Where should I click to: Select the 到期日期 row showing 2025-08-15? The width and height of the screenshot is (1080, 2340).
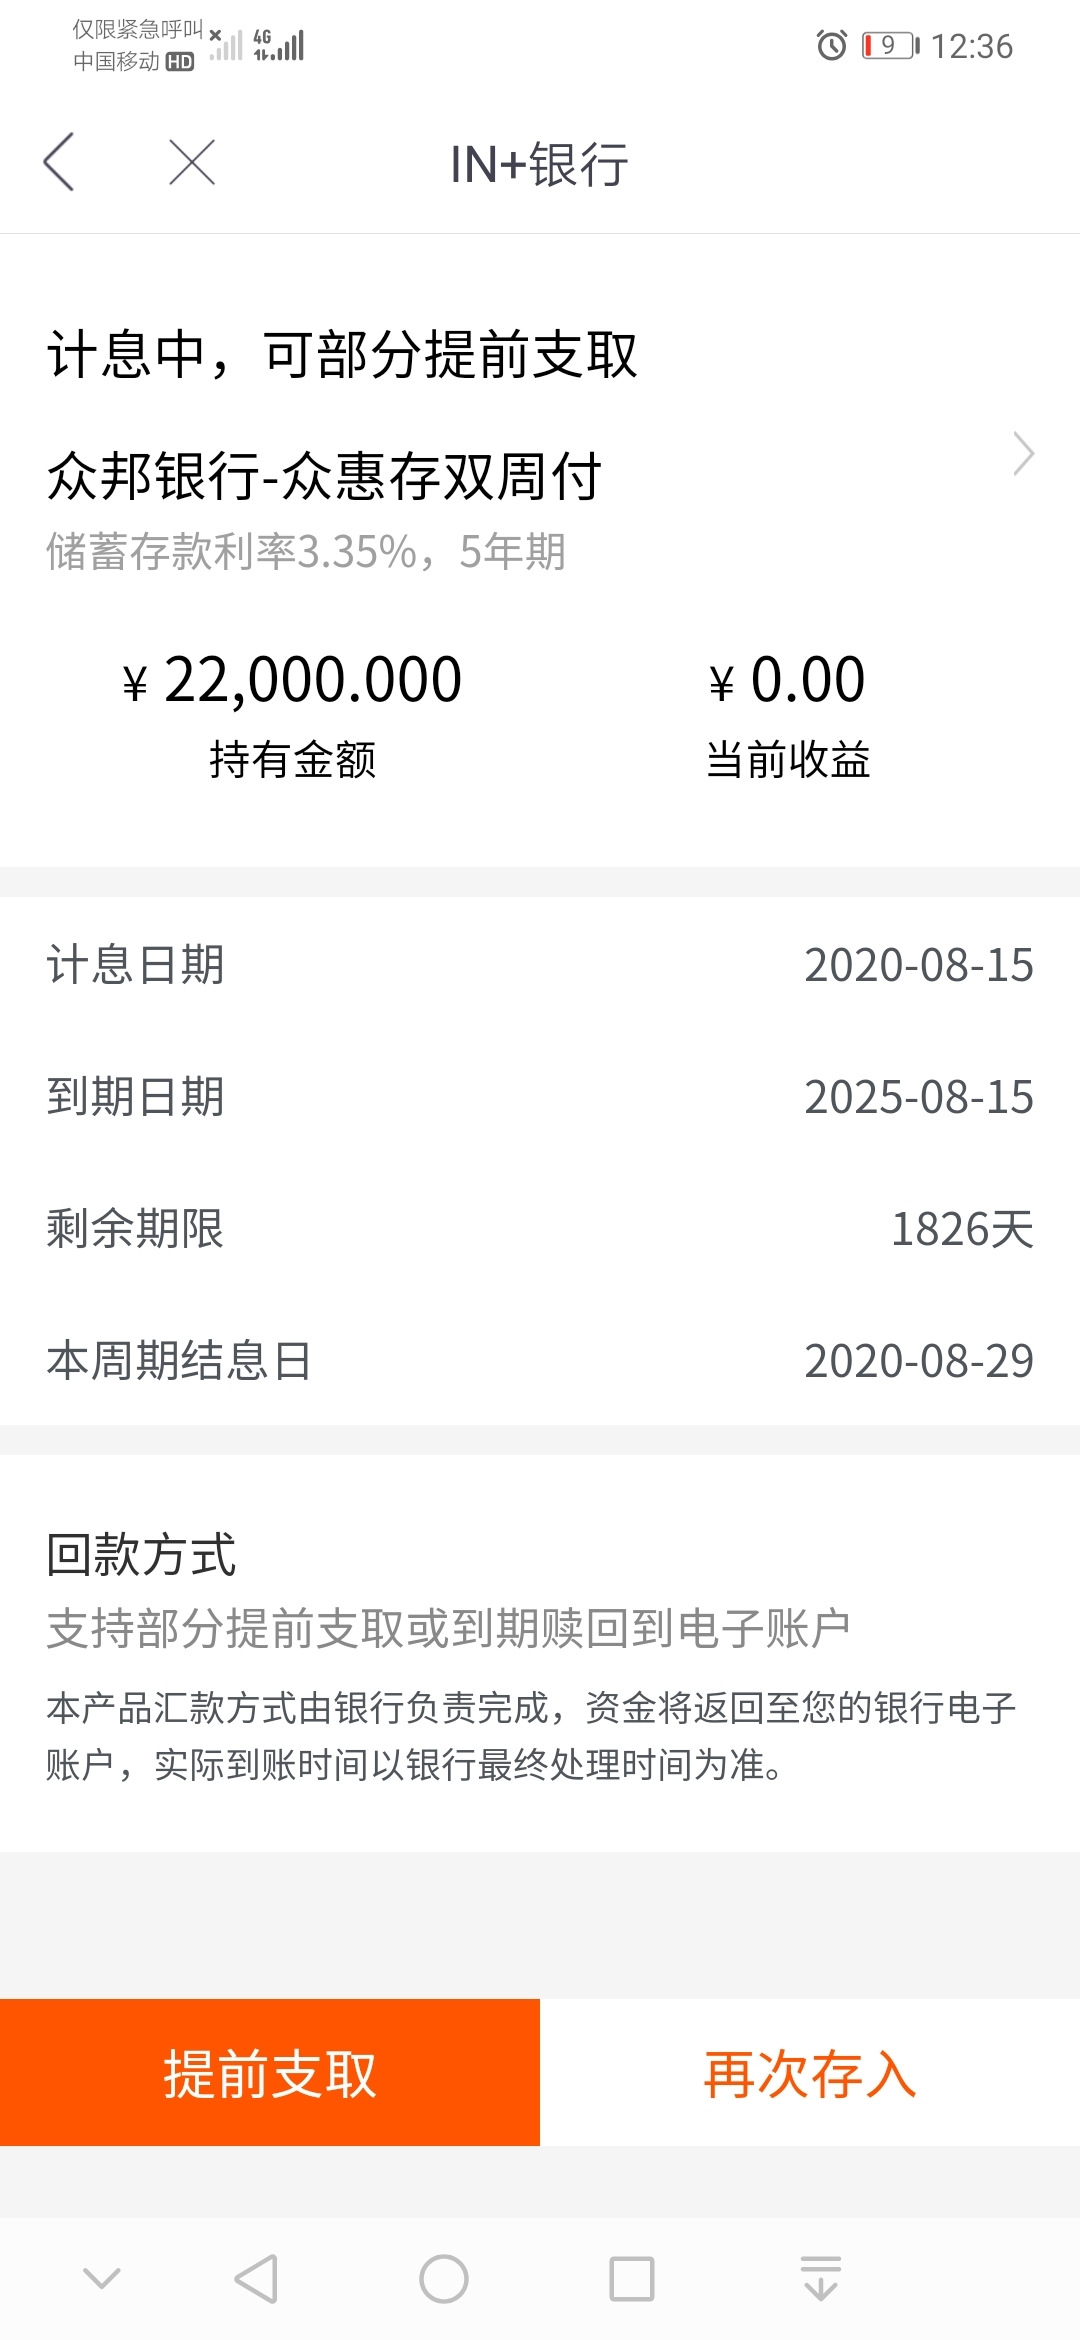click(x=540, y=1097)
